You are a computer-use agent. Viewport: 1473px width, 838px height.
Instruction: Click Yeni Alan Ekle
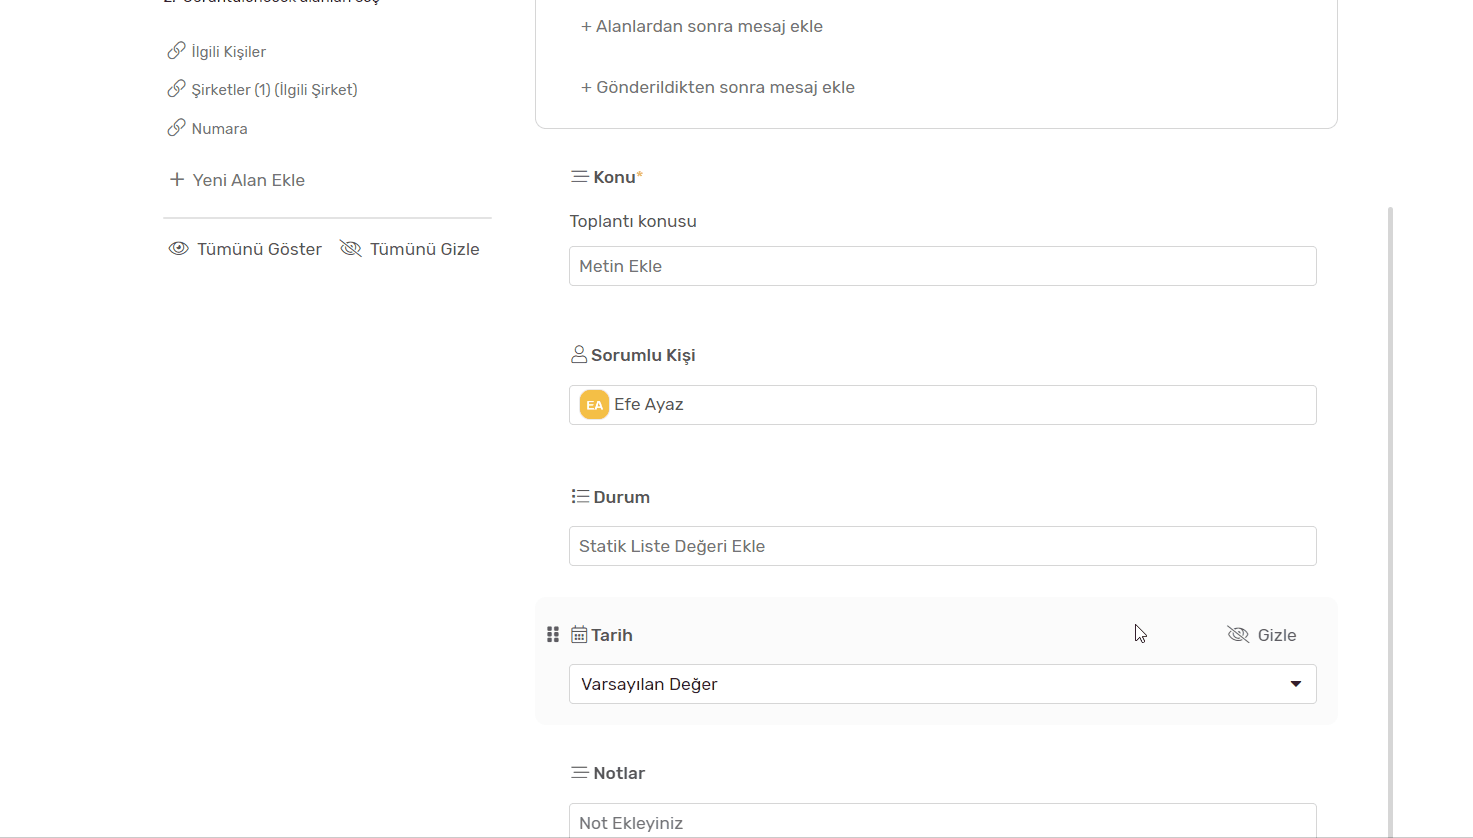point(238,180)
